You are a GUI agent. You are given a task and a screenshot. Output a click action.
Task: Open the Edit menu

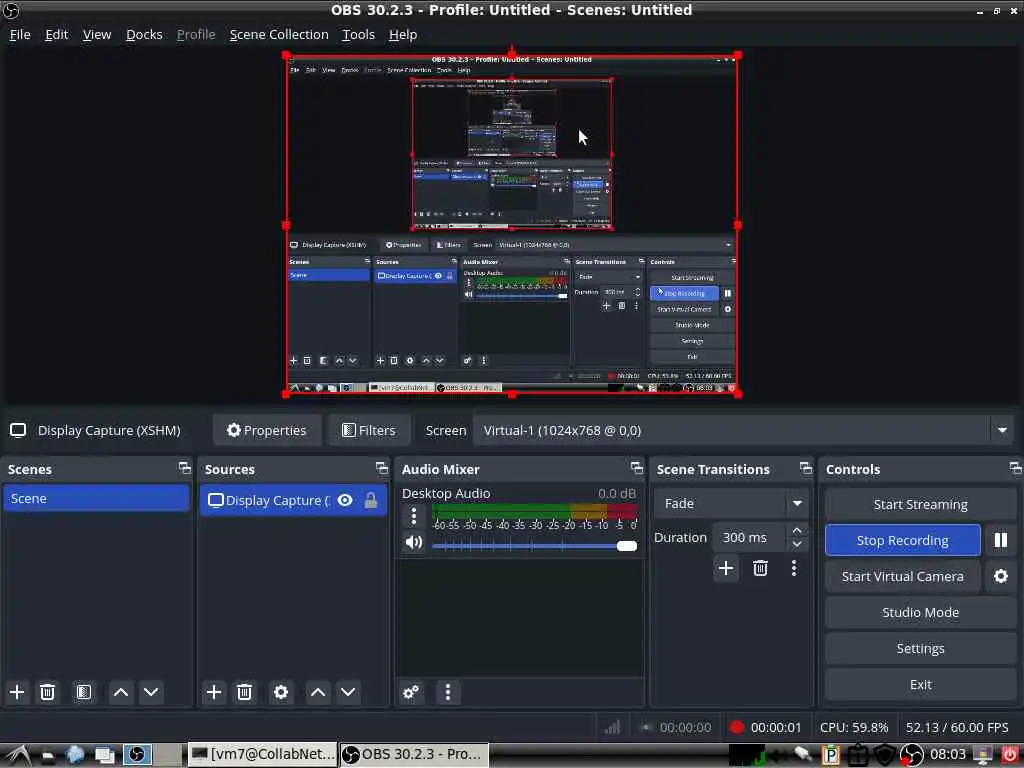click(x=57, y=35)
